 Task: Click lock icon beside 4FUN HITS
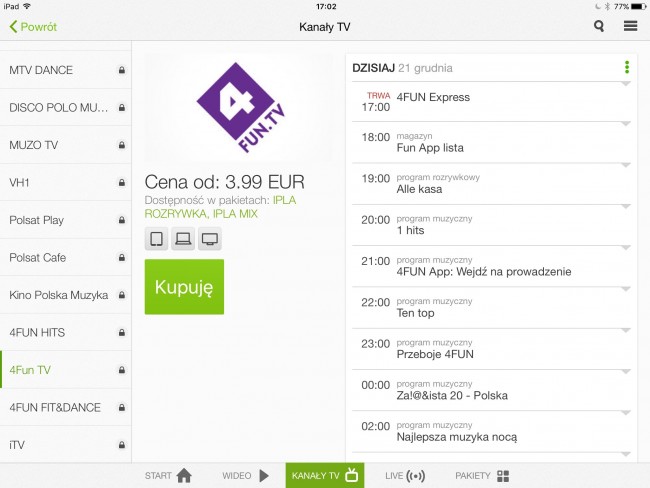point(121,333)
